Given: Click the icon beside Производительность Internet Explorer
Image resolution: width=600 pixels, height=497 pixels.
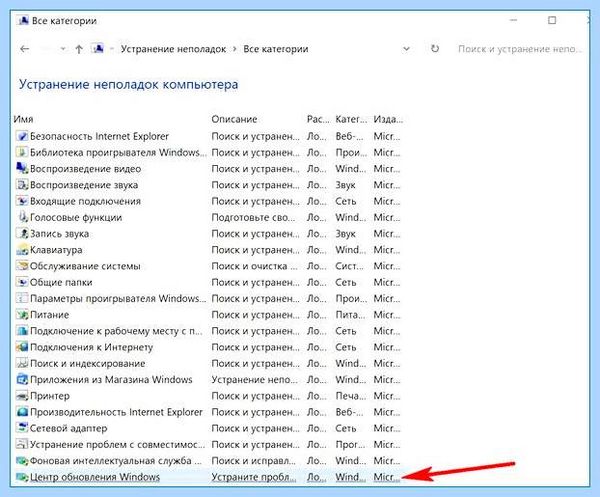Looking at the screenshot, I should pyautogui.click(x=22, y=412).
